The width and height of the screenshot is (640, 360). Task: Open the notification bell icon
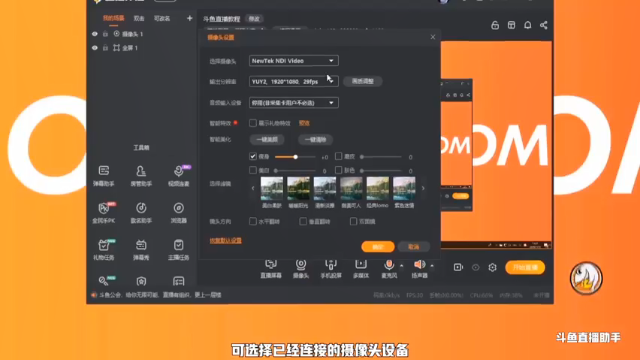(527, 25)
